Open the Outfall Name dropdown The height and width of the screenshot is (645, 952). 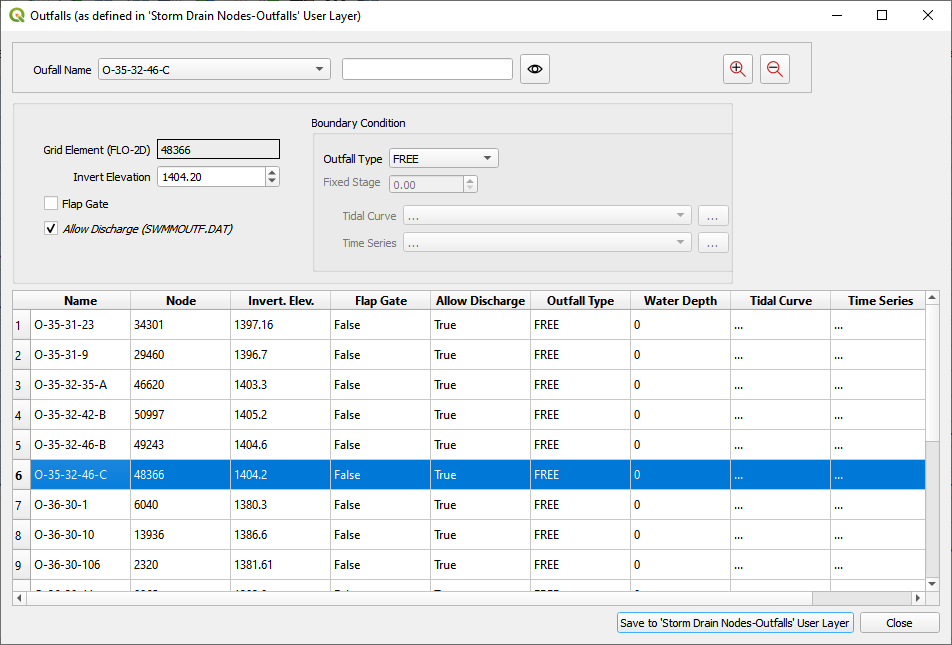coord(214,69)
